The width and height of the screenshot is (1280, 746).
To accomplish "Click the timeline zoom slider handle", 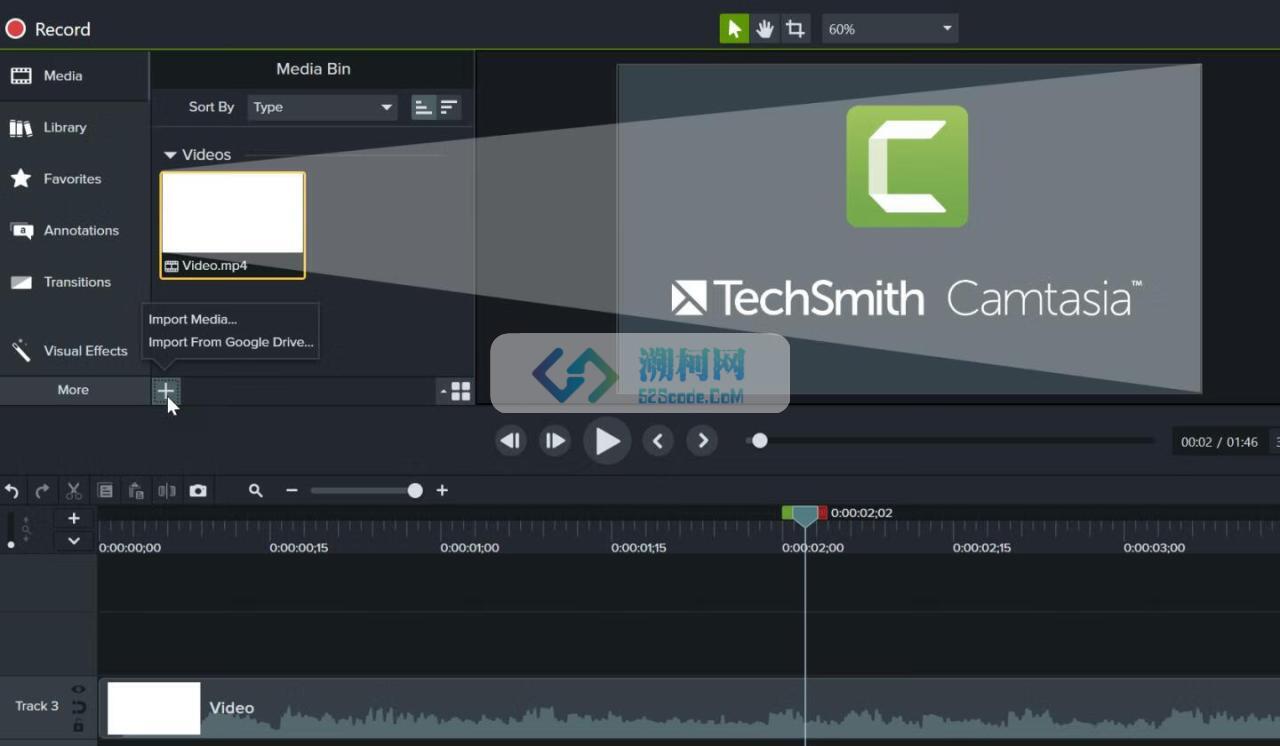I will tap(415, 491).
